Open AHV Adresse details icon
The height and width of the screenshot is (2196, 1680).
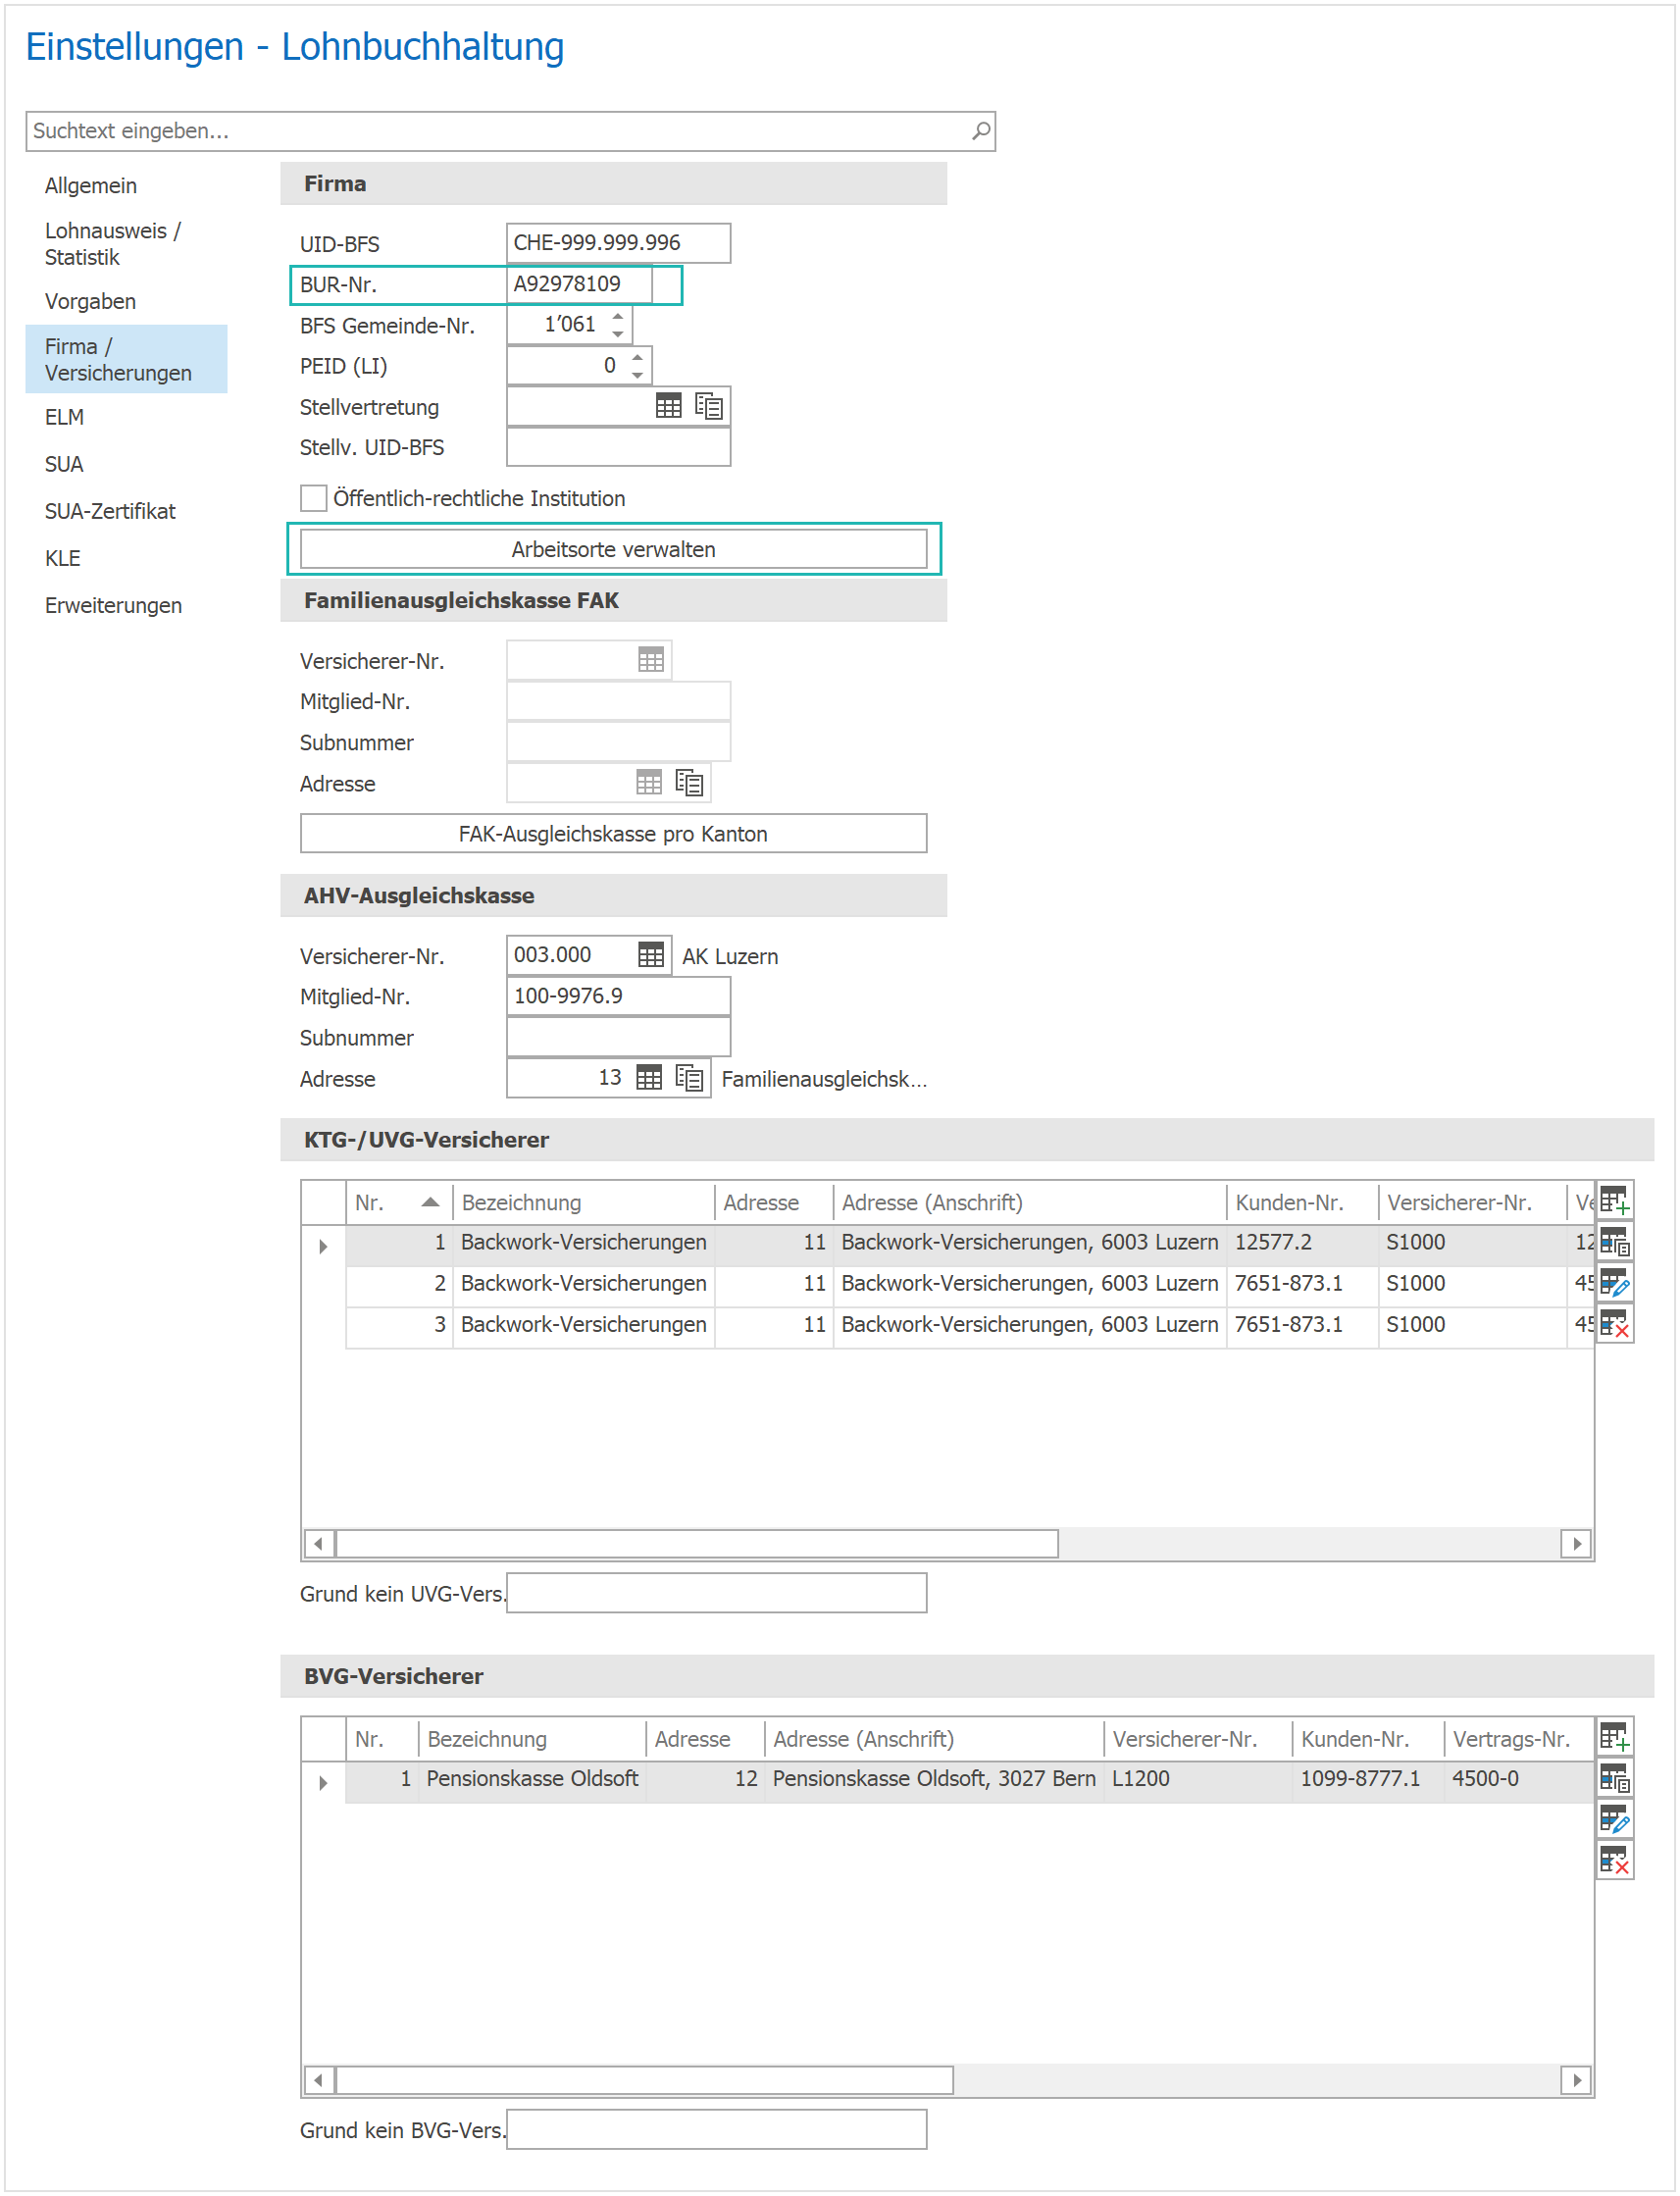click(689, 1077)
